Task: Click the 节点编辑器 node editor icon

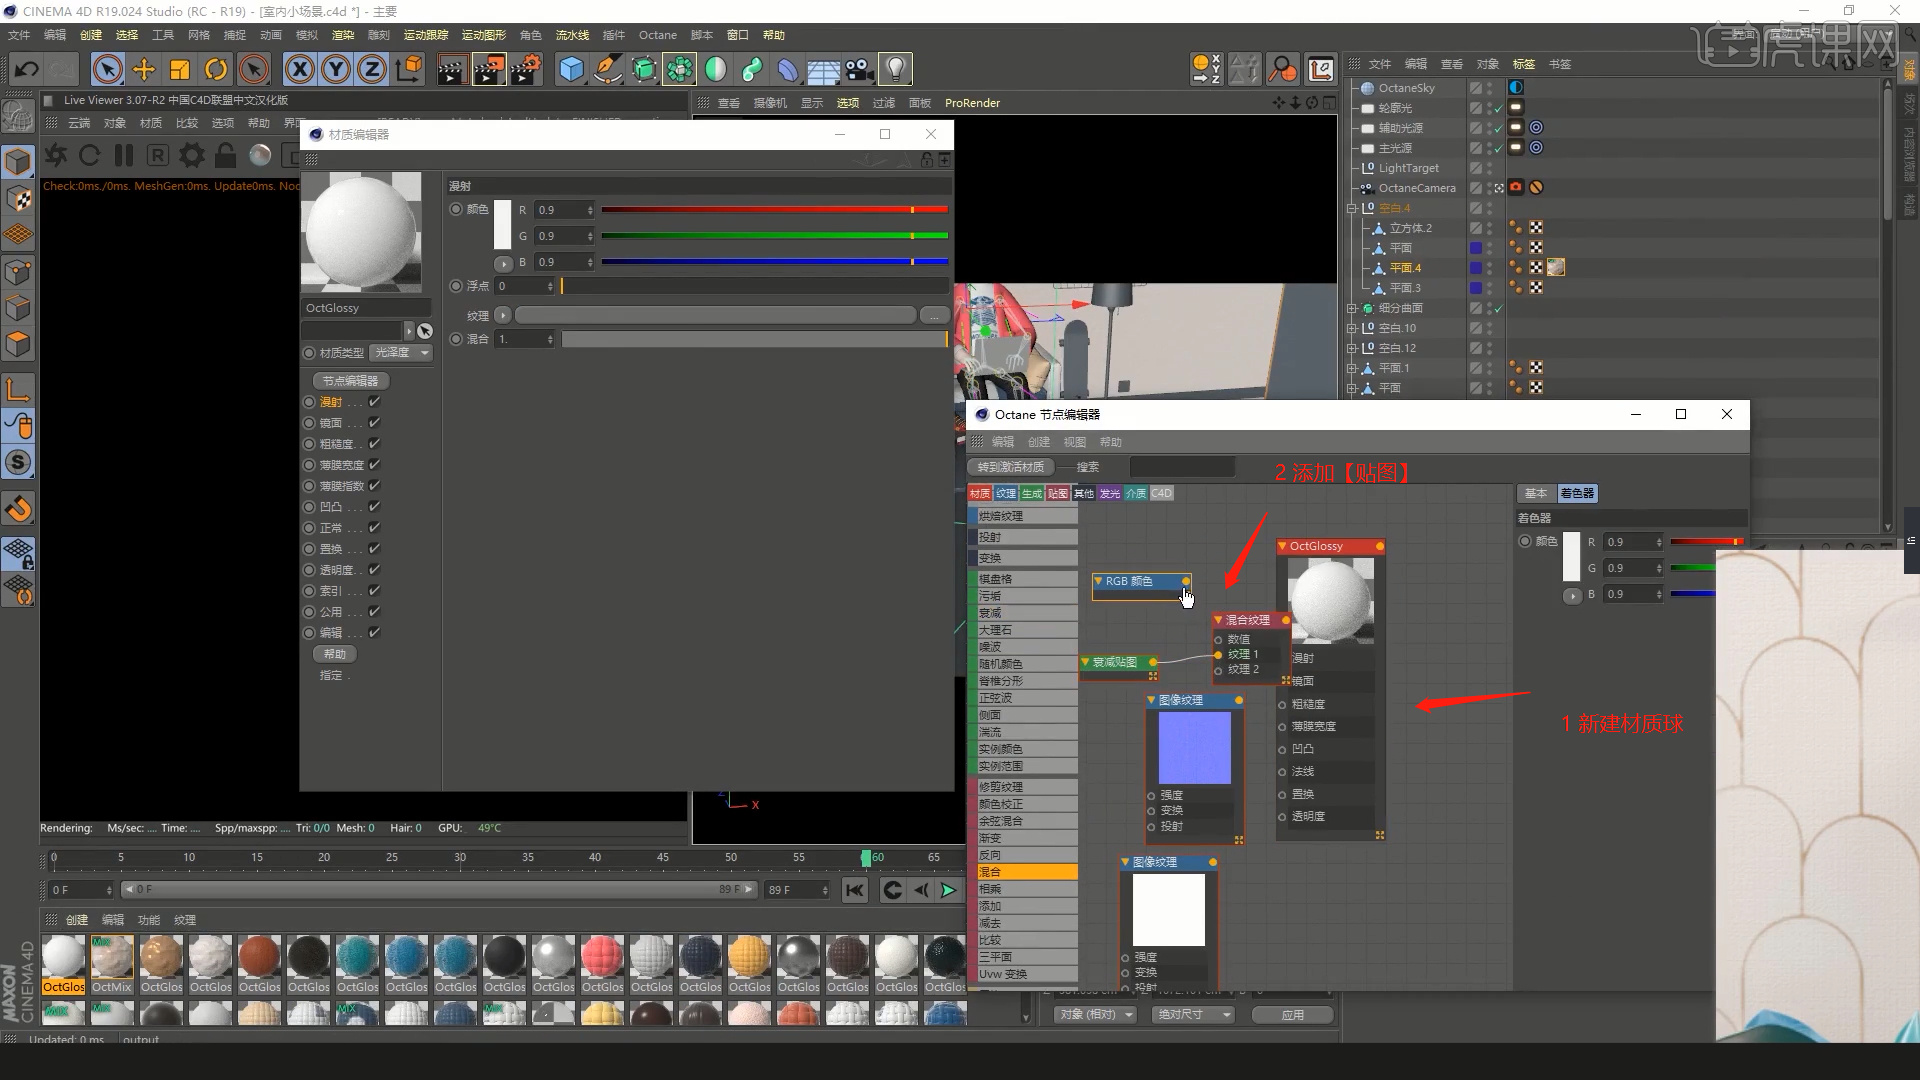Action: (x=348, y=380)
